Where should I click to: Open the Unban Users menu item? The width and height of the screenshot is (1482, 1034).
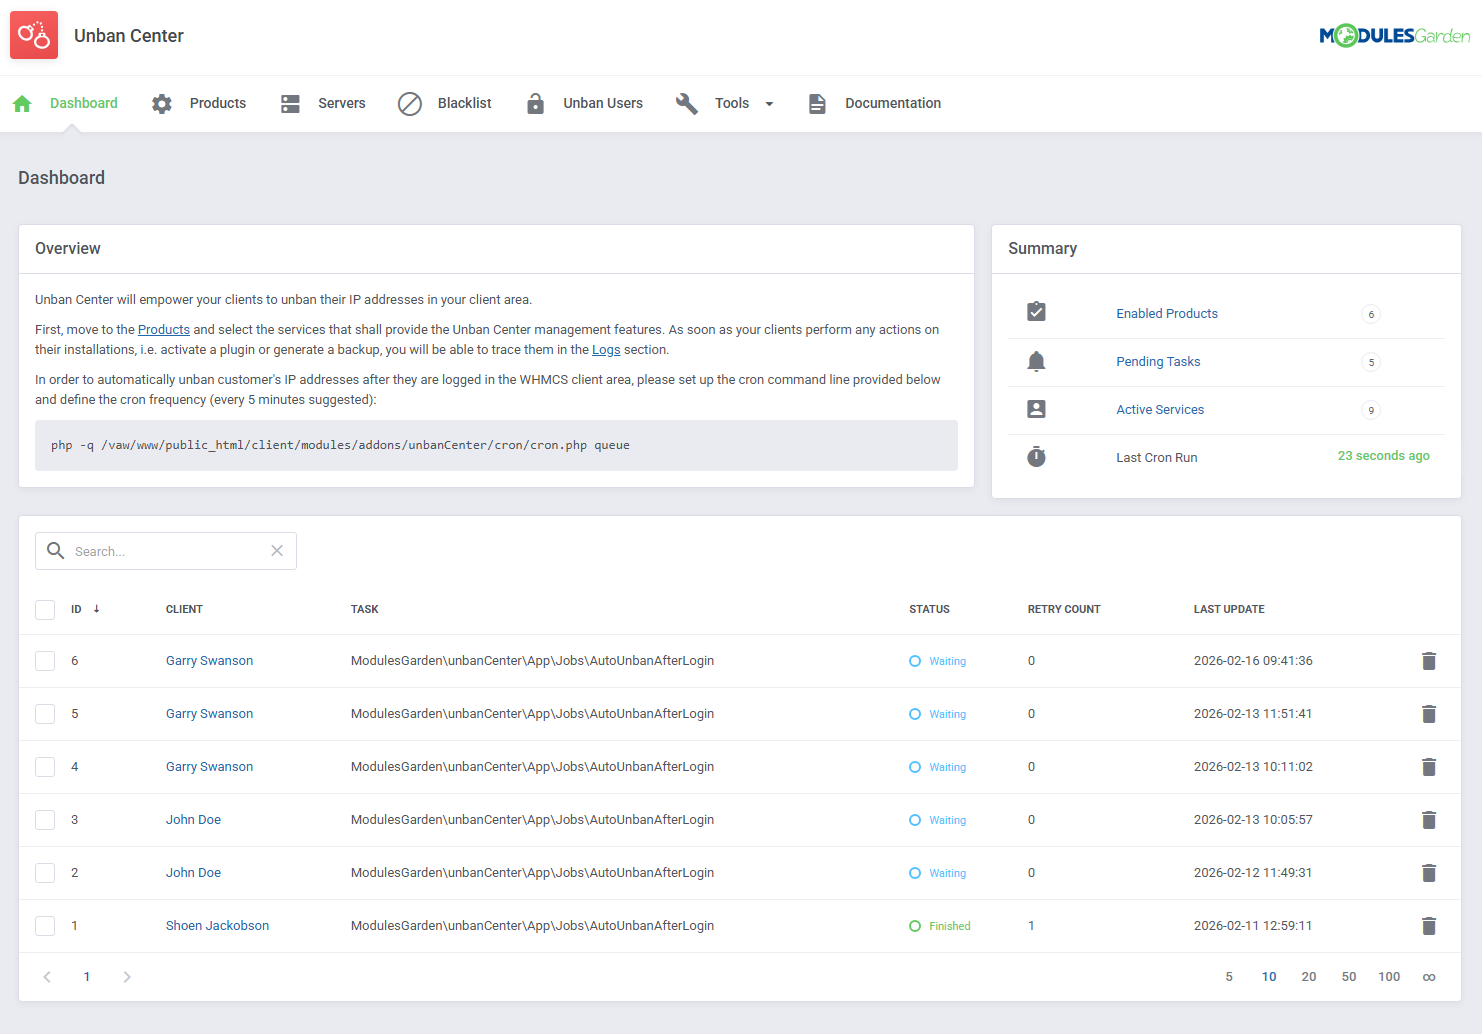pos(603,104)
